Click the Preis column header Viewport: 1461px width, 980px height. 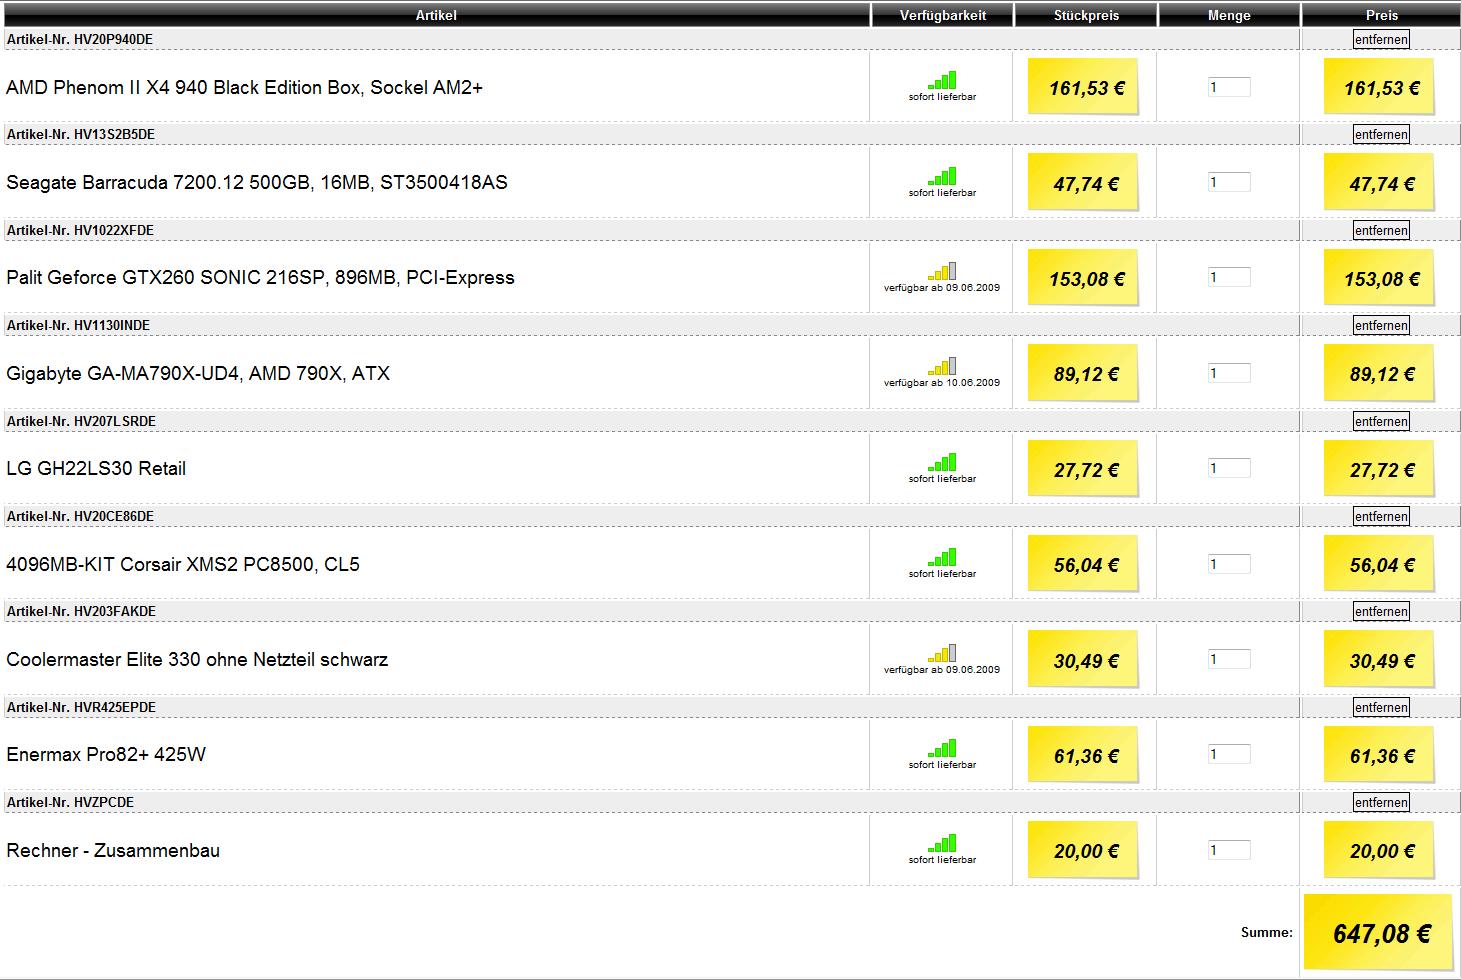click(1381, 15)
